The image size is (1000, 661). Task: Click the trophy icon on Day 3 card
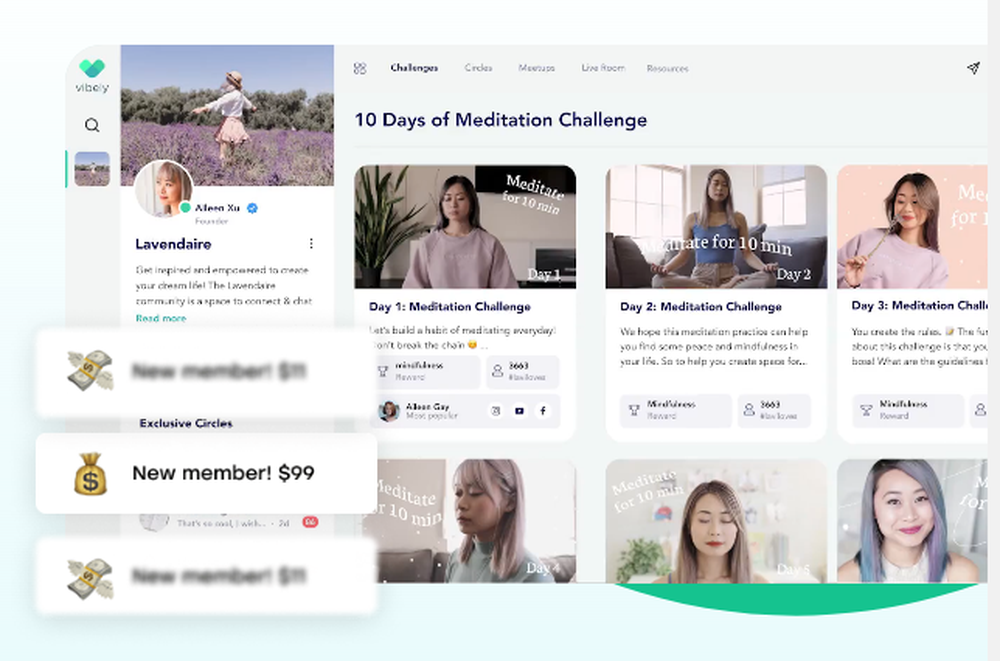(x=866, y=410)
